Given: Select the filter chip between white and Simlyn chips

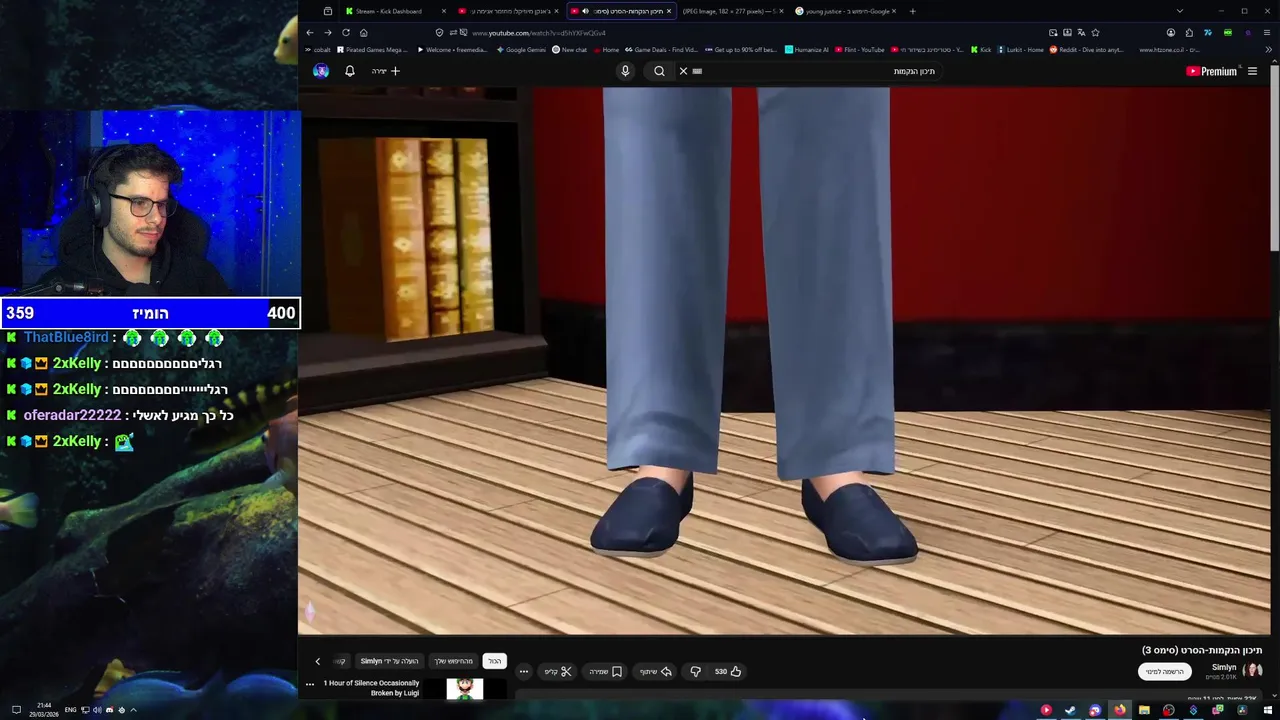Looking at the screenshot, I should point(453,661).
